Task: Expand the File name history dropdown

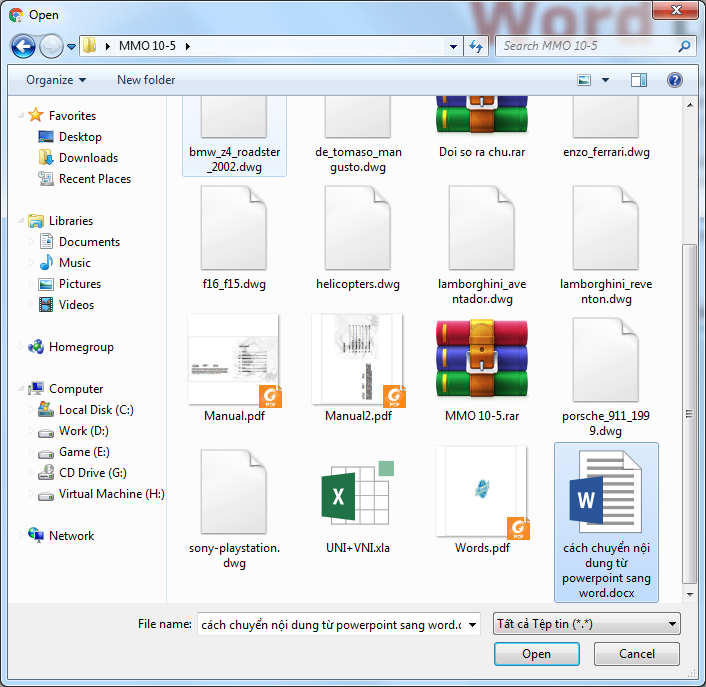Action: point(472,624)
